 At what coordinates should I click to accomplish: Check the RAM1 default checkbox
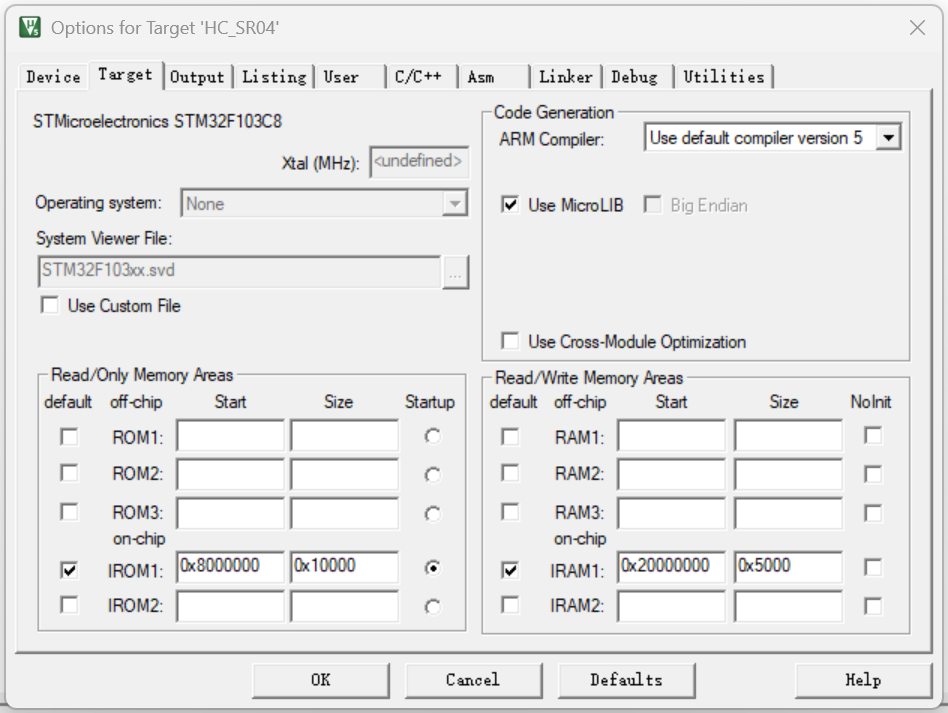pos(510,437)
